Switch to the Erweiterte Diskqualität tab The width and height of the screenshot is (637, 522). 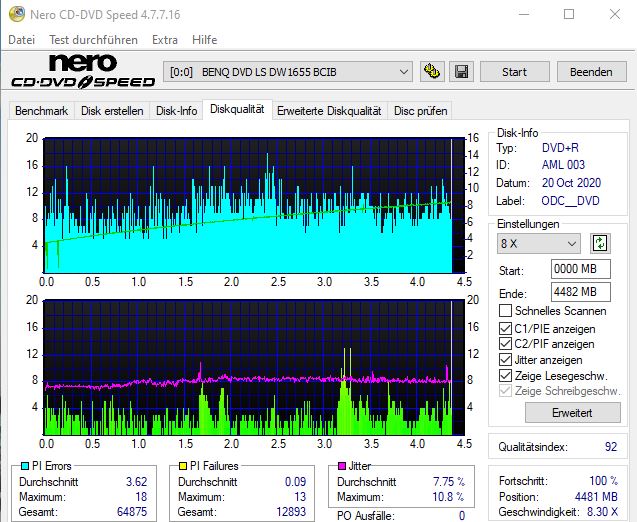point(329,111)
